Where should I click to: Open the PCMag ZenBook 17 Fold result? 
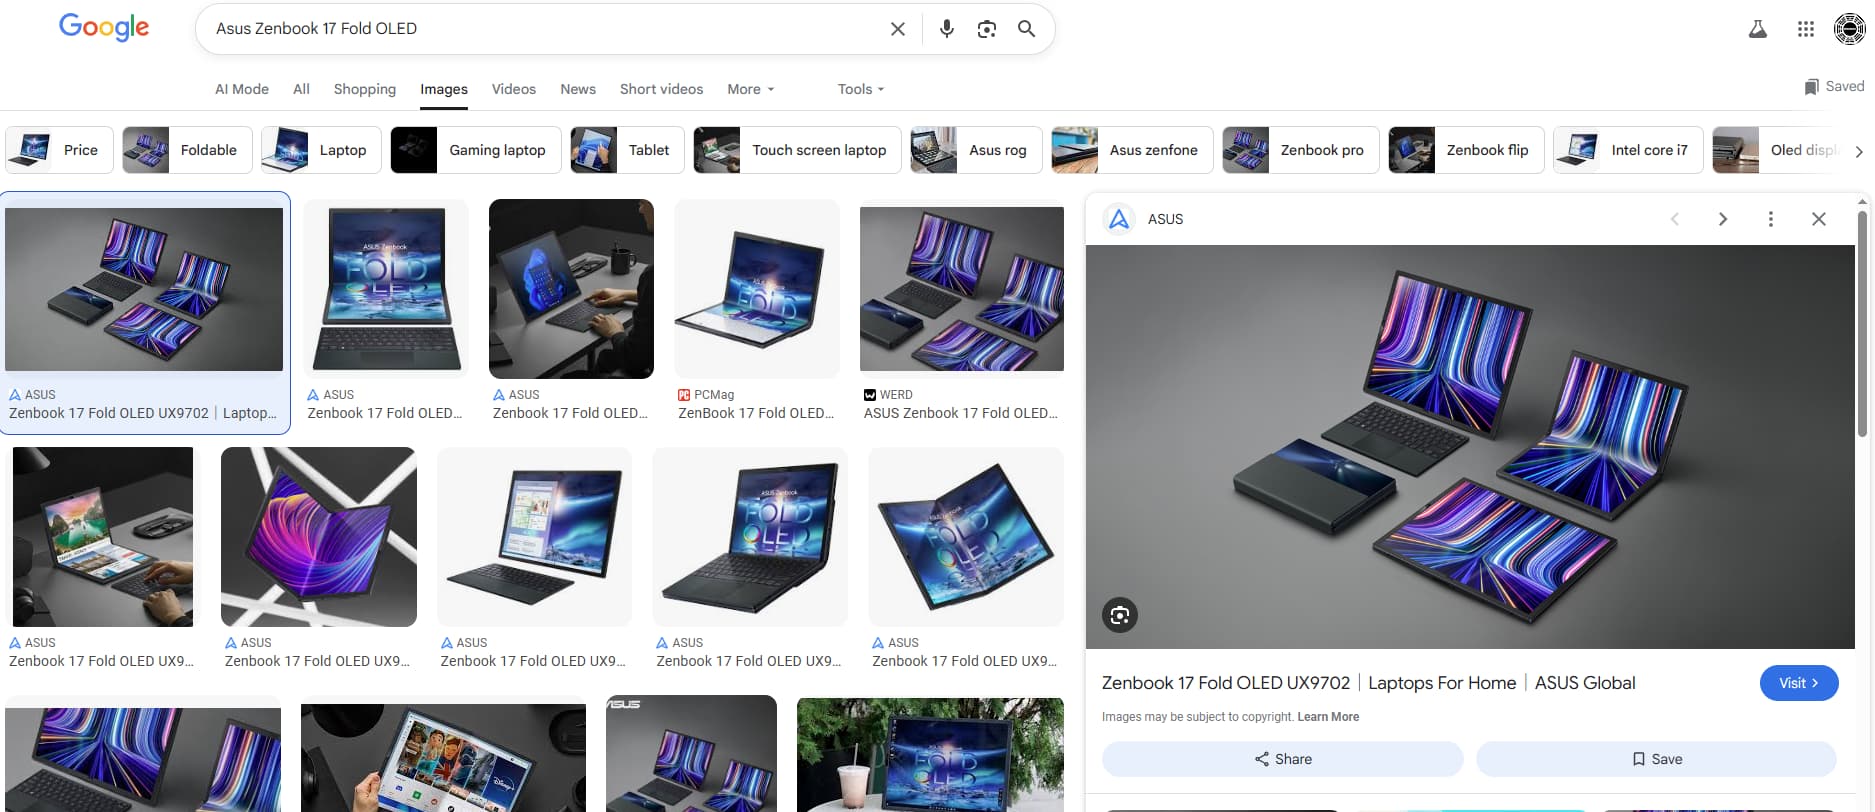757,310
